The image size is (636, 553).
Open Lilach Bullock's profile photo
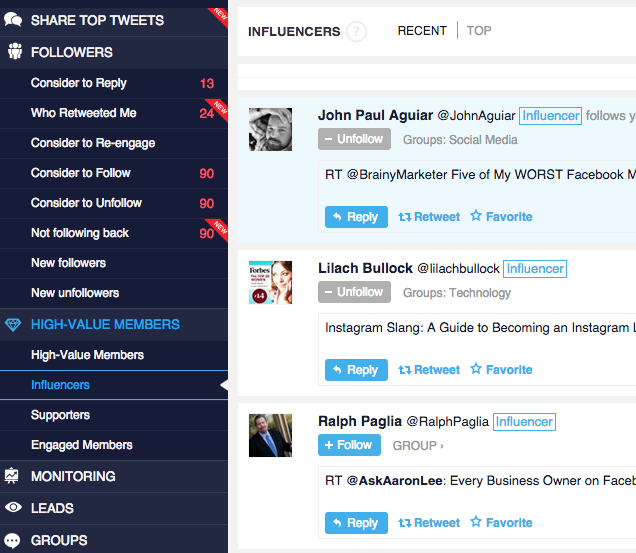coord(271,282)
